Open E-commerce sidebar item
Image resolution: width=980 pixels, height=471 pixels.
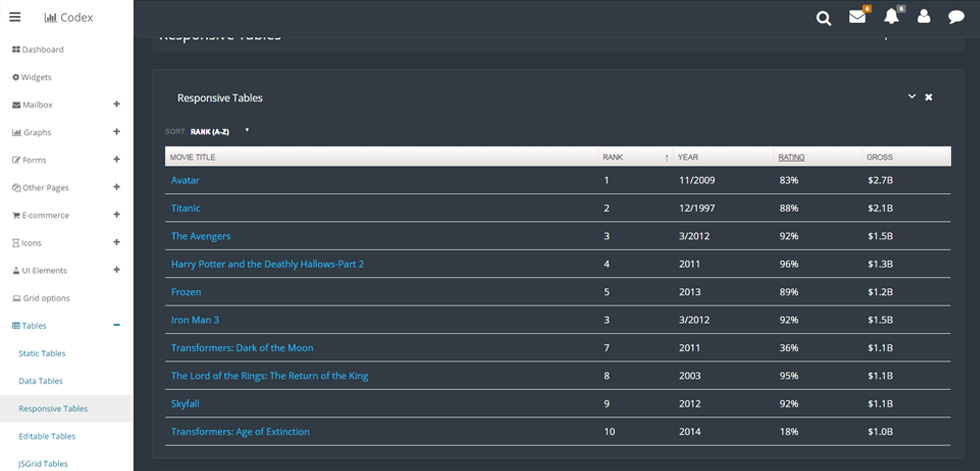point(41,216)
